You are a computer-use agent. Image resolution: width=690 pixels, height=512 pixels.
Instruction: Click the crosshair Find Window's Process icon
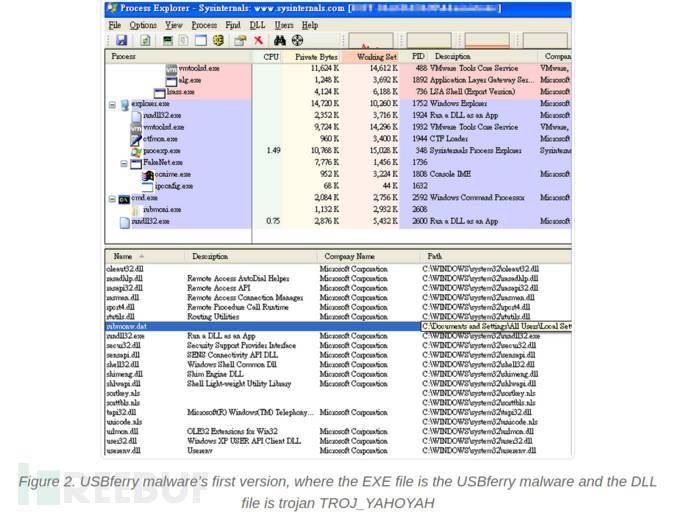[299, 40]
